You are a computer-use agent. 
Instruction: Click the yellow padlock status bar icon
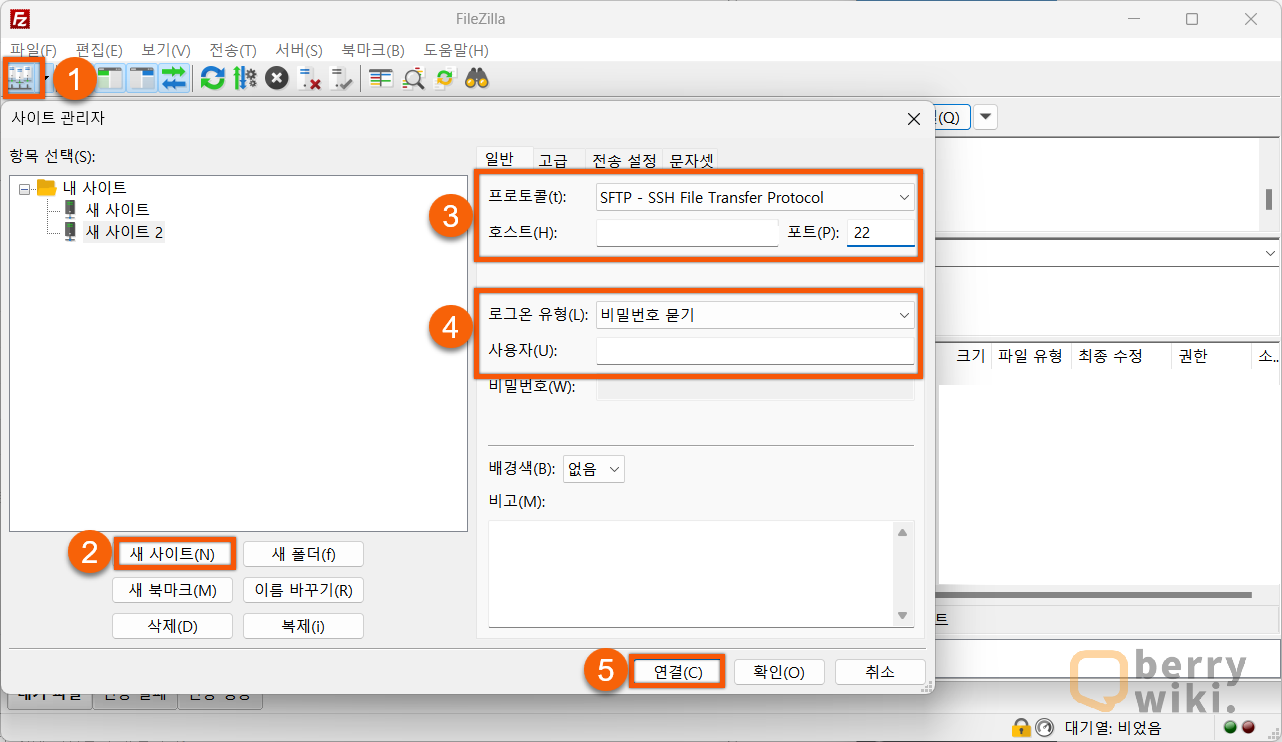pyautogui.click(x=1021, y=727)
